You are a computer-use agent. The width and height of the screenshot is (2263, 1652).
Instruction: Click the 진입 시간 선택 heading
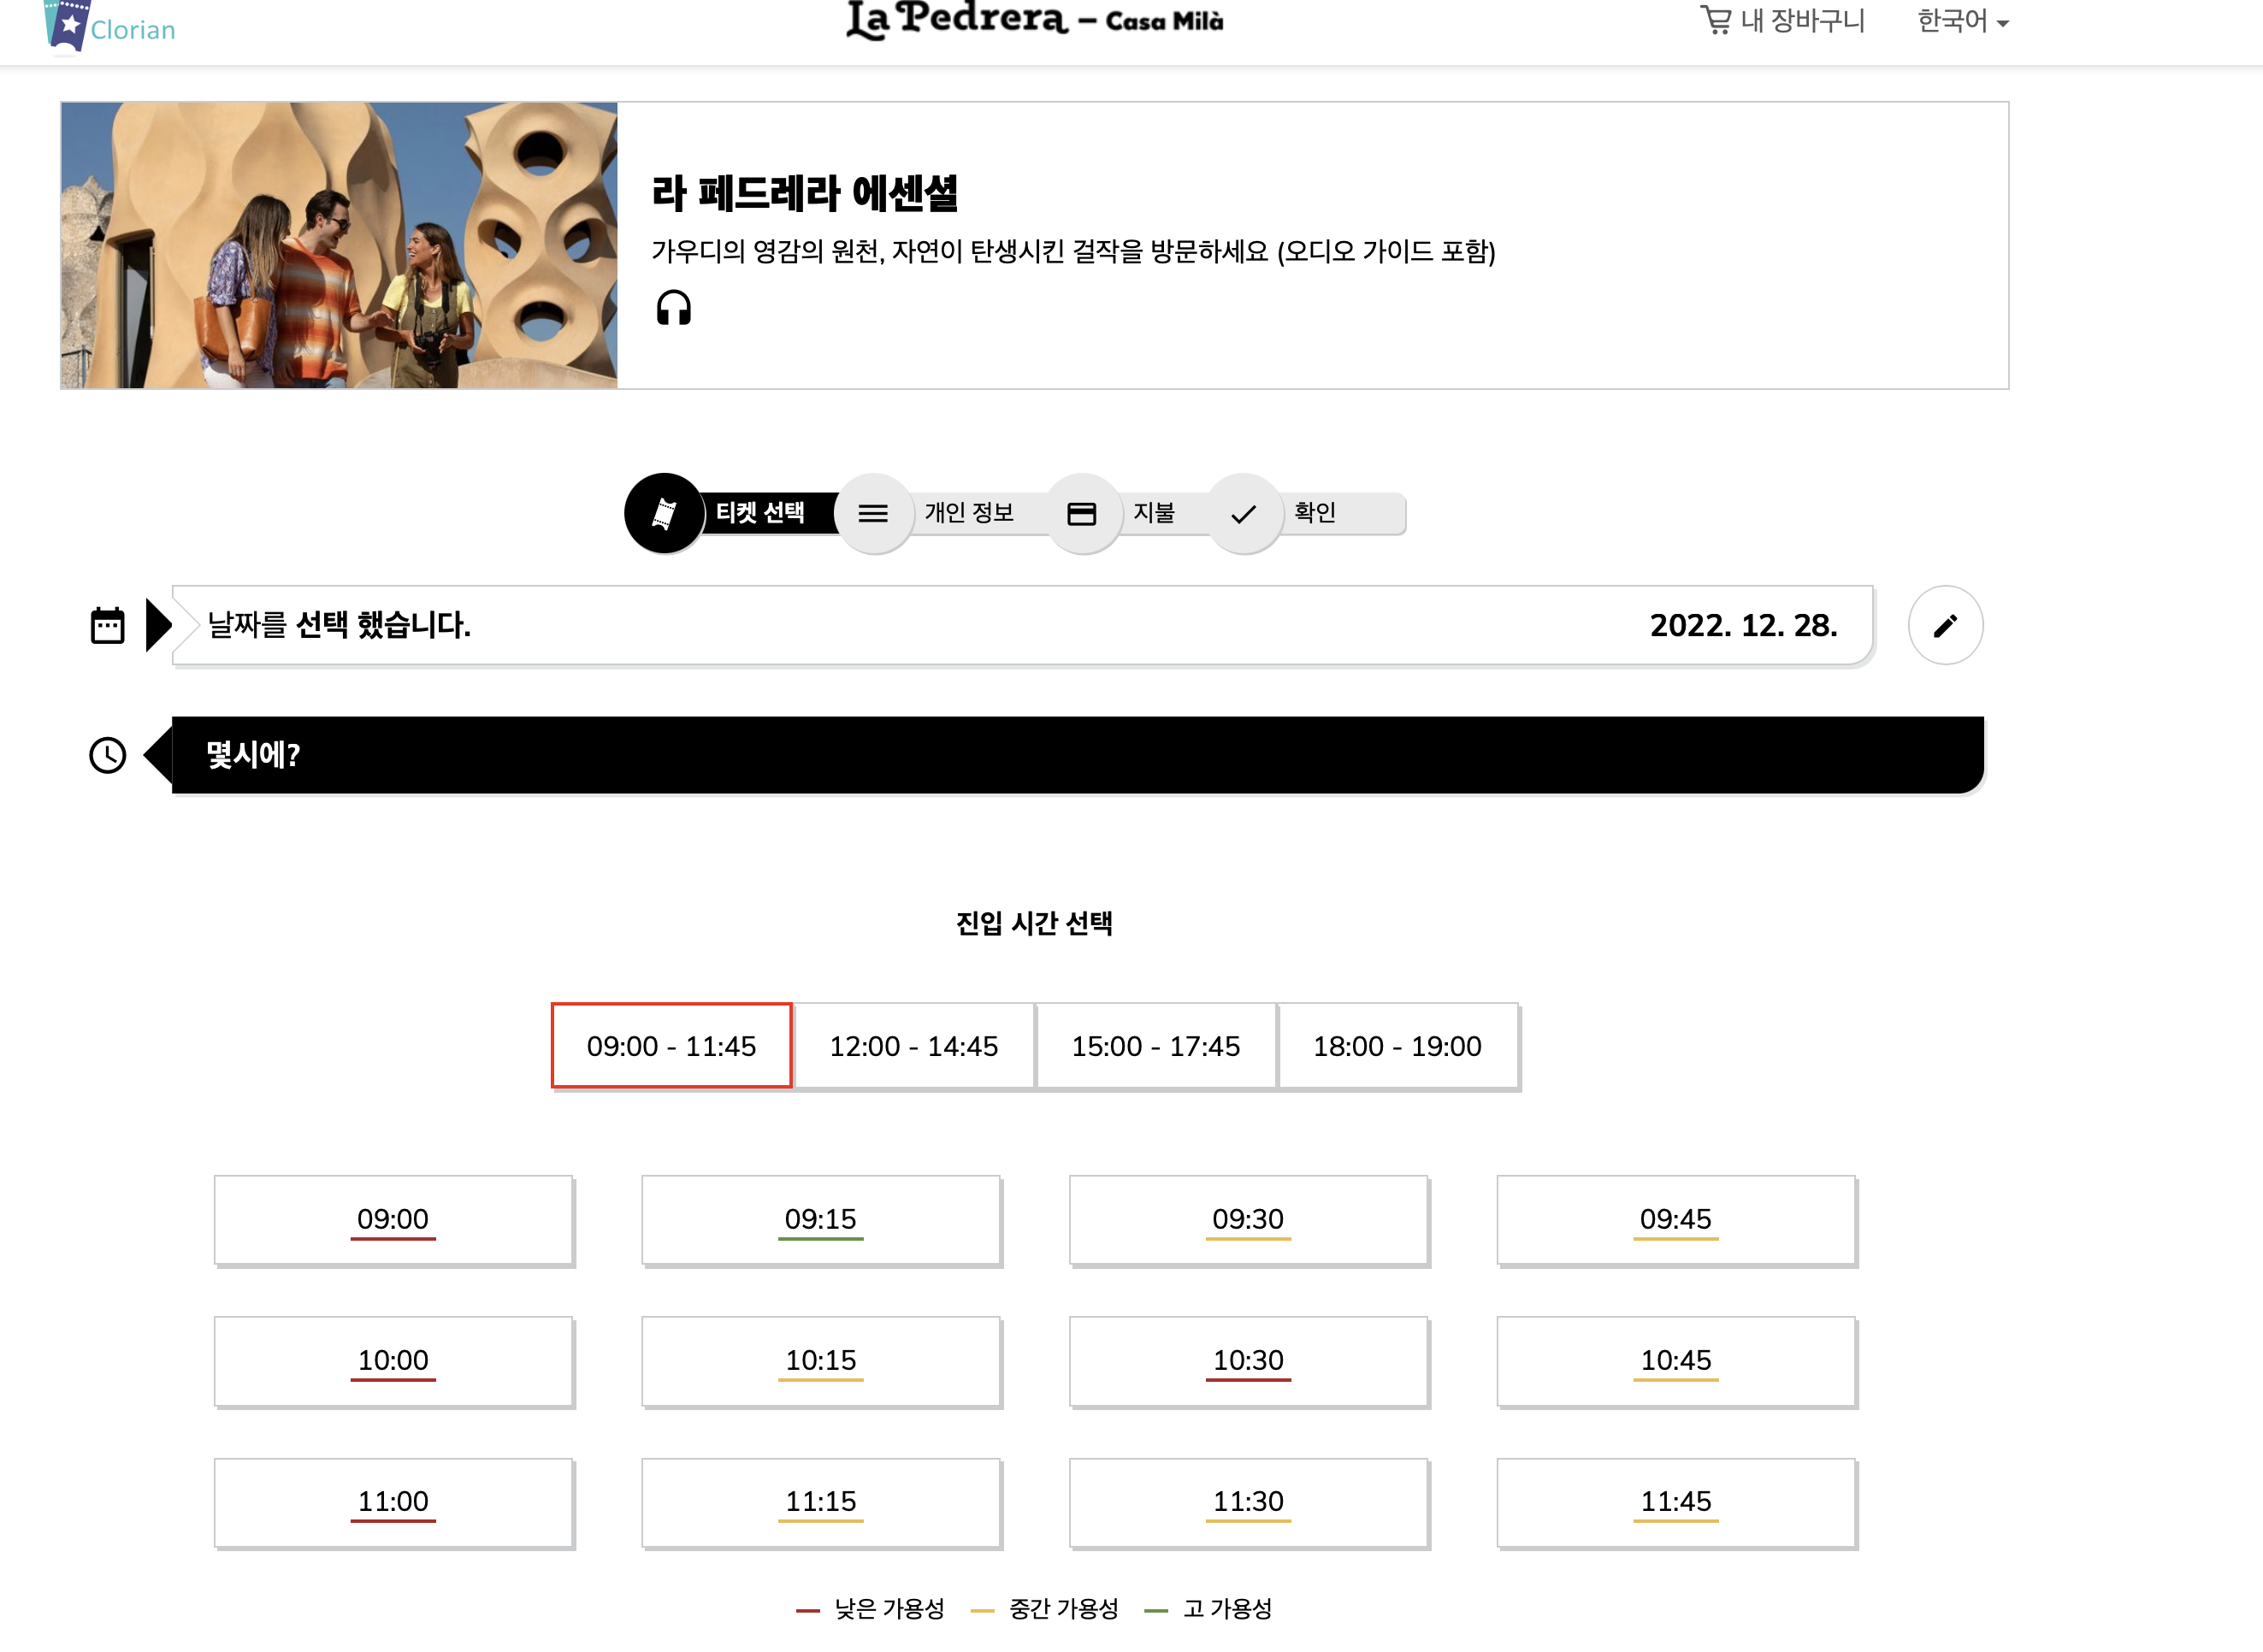click(x=1034, y=922)
